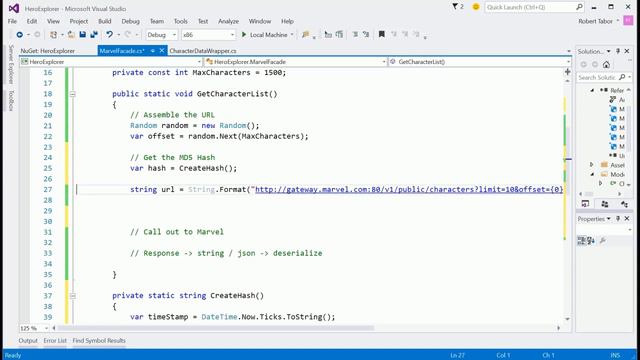This screenshot has height=360, width=640.
Task: Collapse the Models folder node
Action: [592, 174]
